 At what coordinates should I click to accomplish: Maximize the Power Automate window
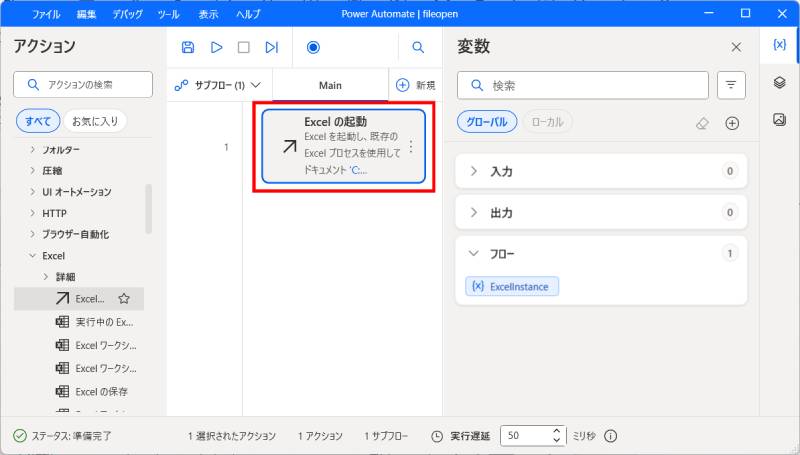(745, 13)
